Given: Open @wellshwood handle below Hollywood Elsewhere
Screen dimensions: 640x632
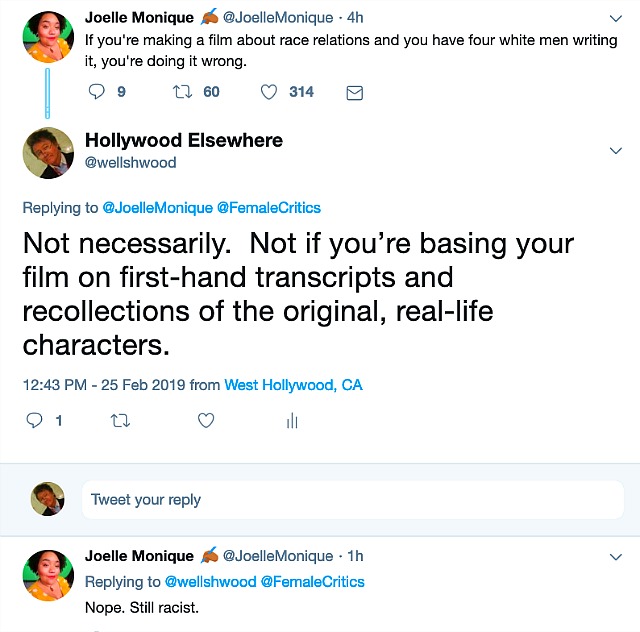Looking at the screenshot, I should point(130,162).
